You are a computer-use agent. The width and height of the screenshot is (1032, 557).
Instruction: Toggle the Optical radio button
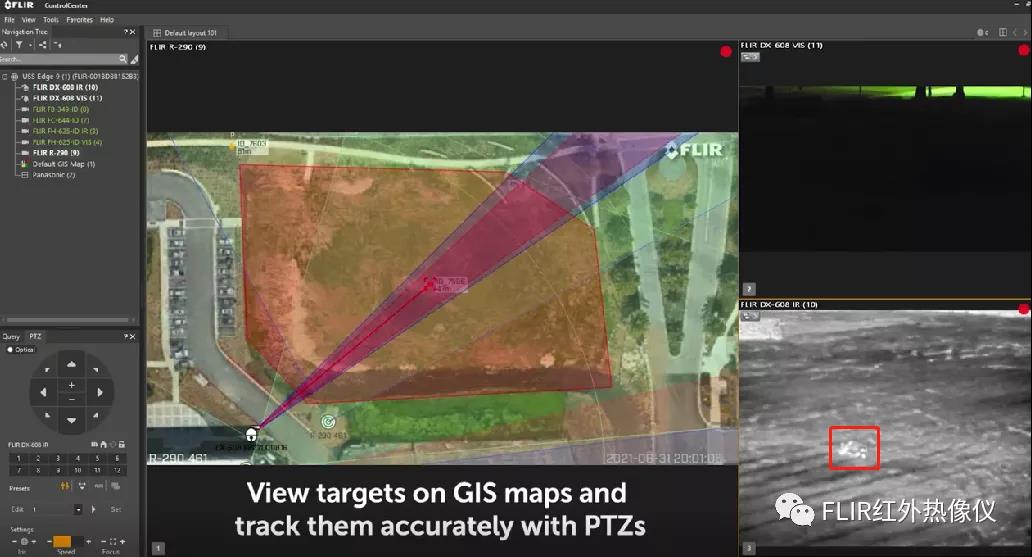coord(10,349)
